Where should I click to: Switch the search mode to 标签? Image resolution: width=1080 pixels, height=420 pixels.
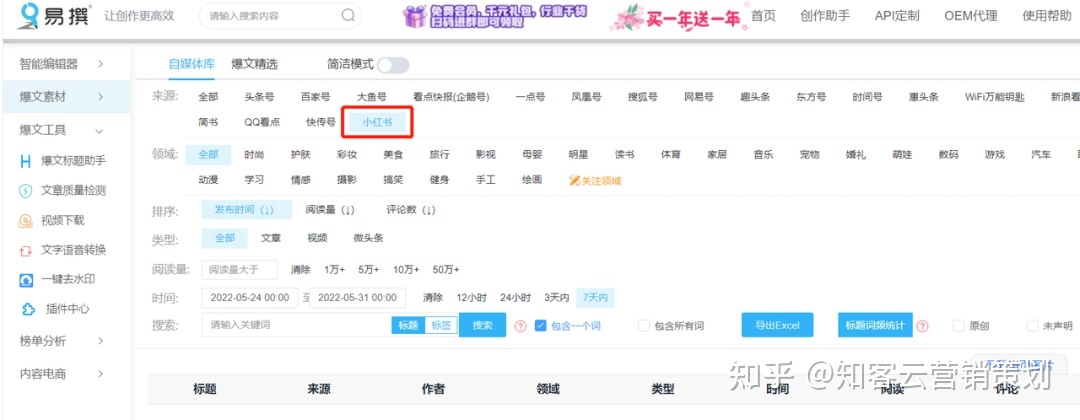click(x=442, y=326)
